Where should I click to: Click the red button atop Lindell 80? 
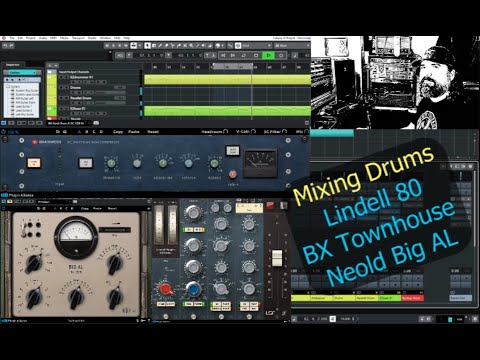(270, 206)
